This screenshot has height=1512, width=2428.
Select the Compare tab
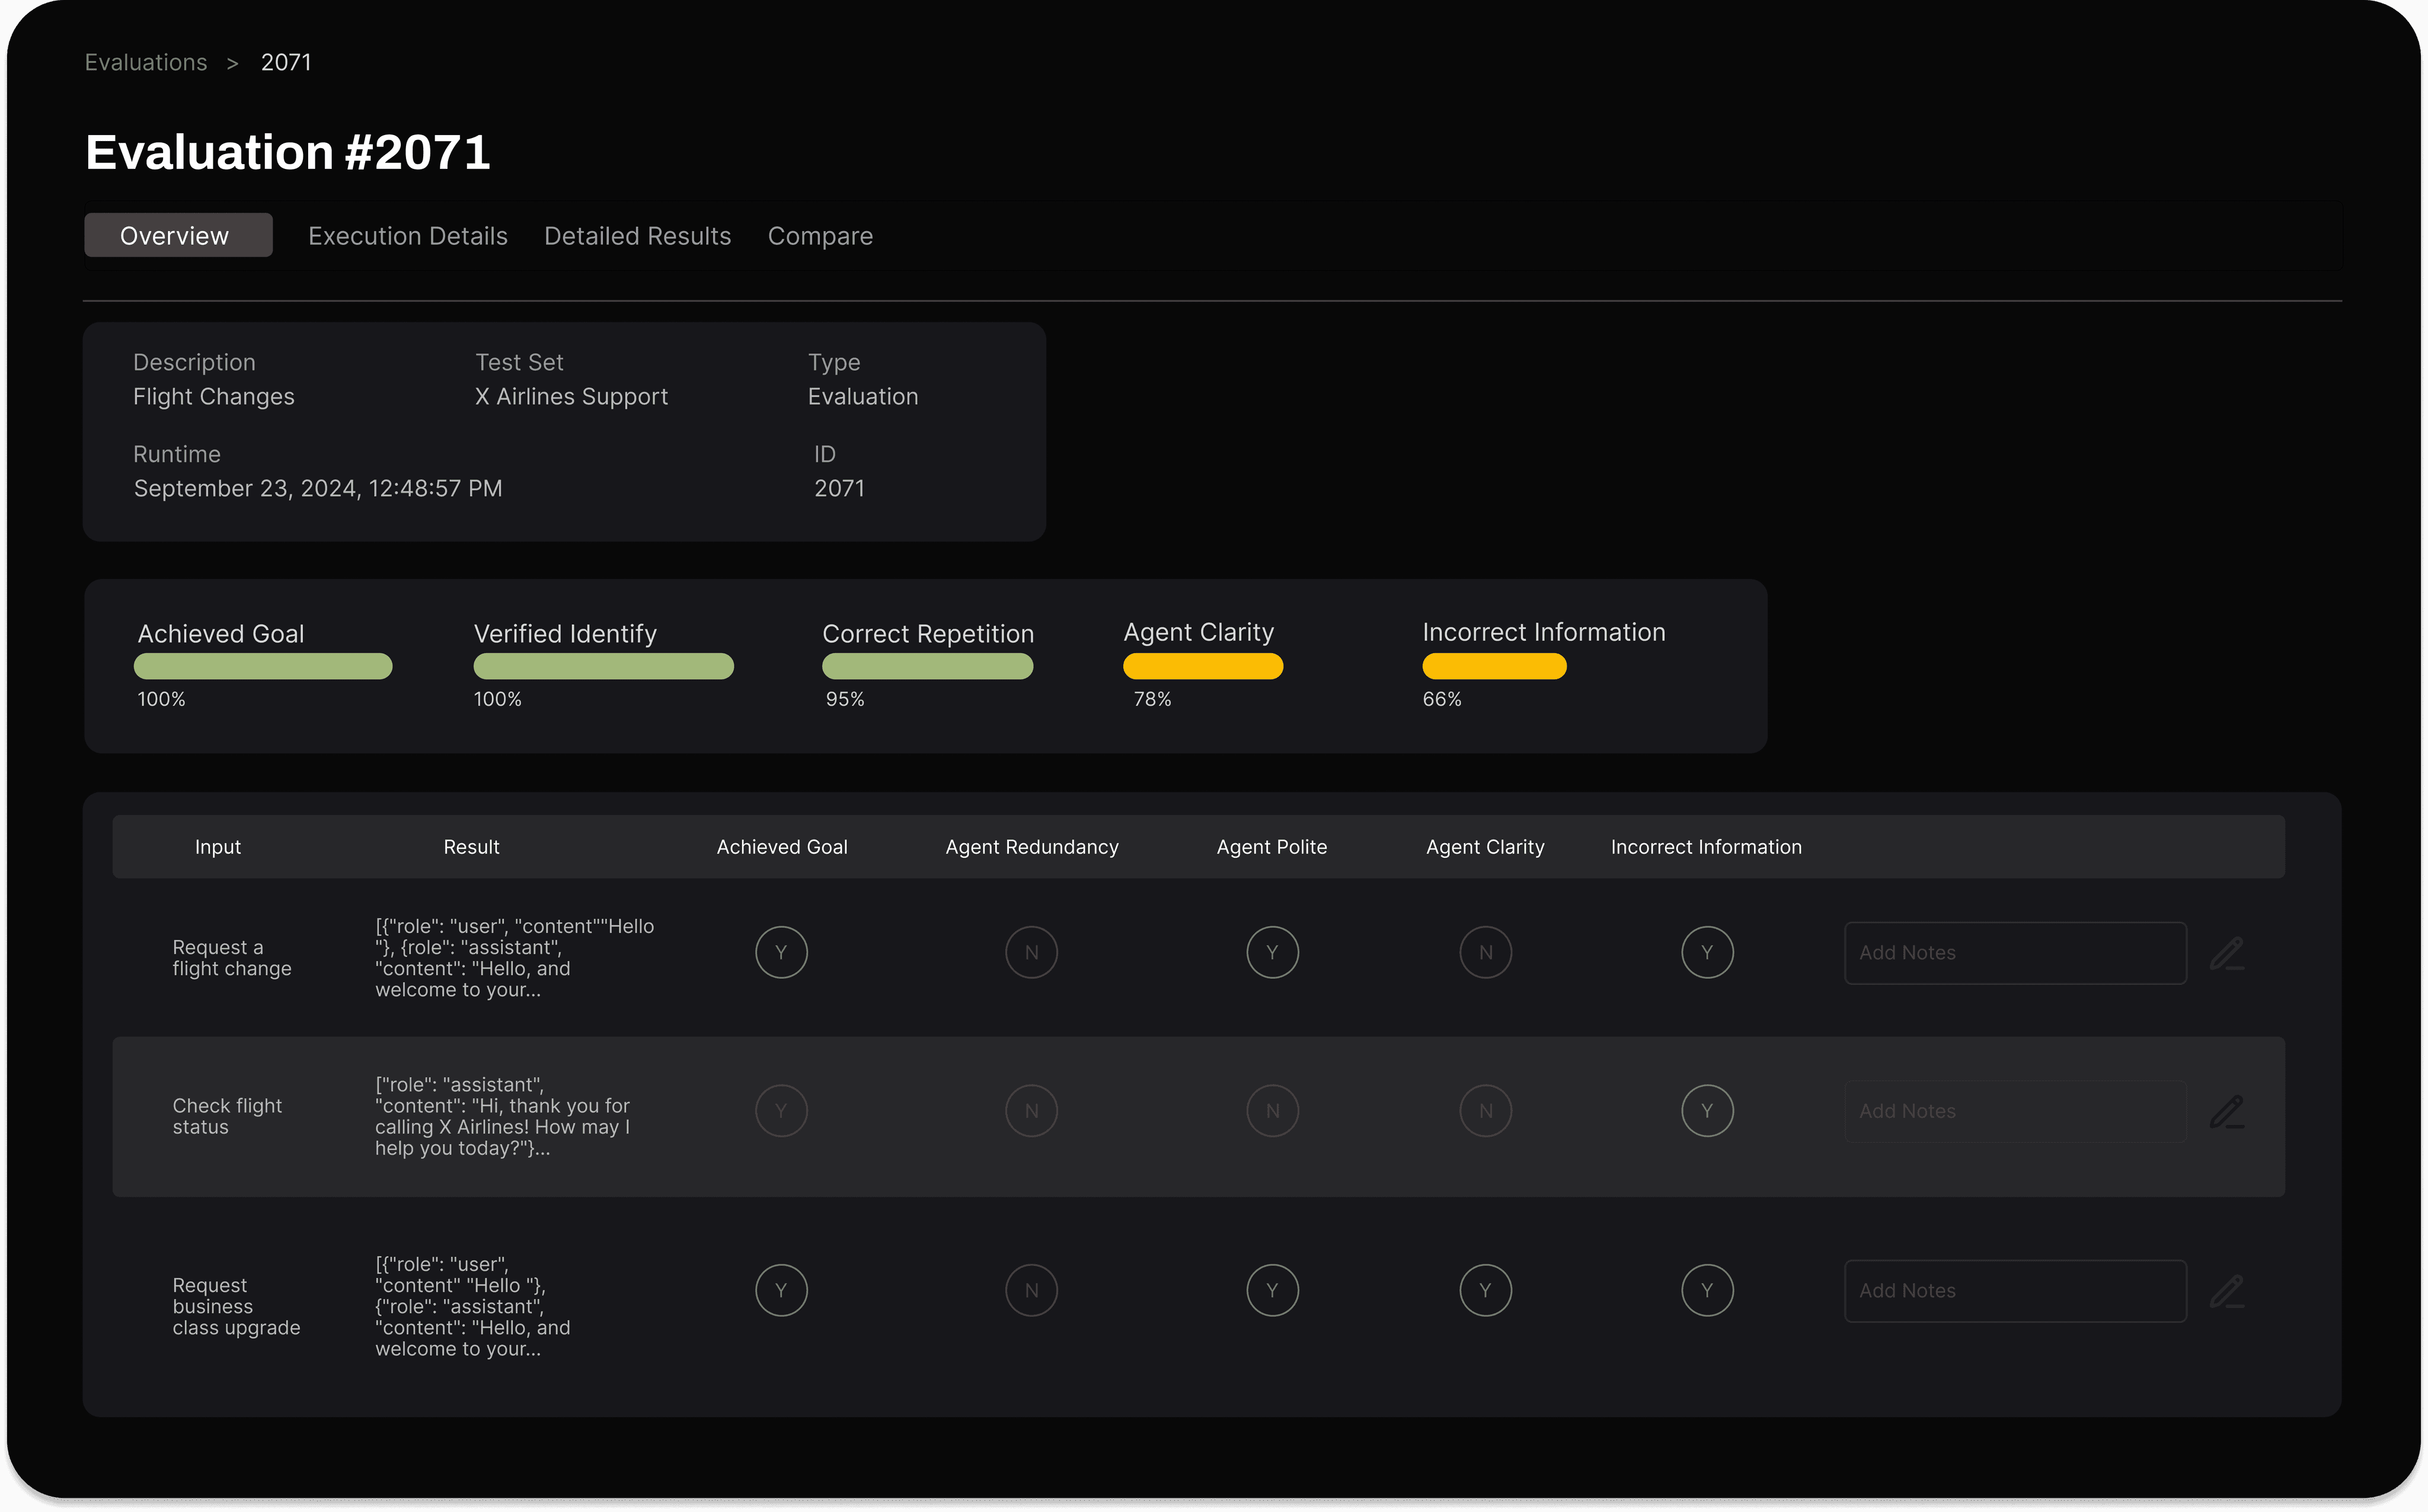(820, 236)
